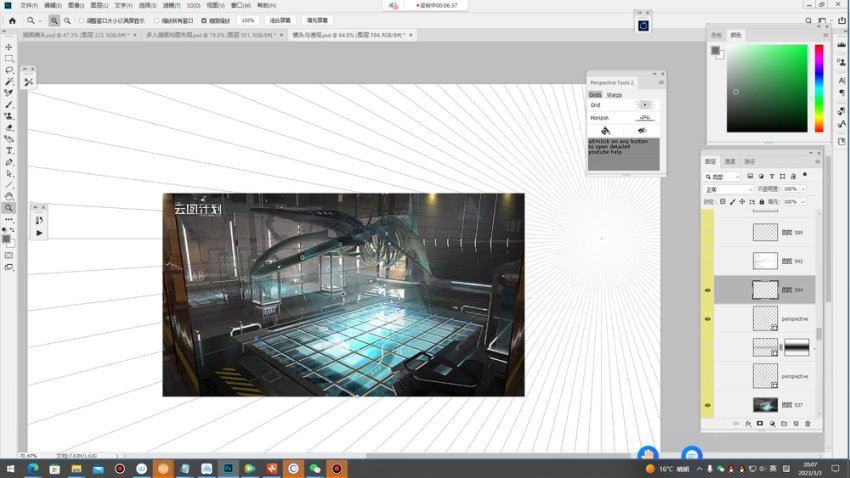Toggle the zoom all windows checkbox

[157, 21]
